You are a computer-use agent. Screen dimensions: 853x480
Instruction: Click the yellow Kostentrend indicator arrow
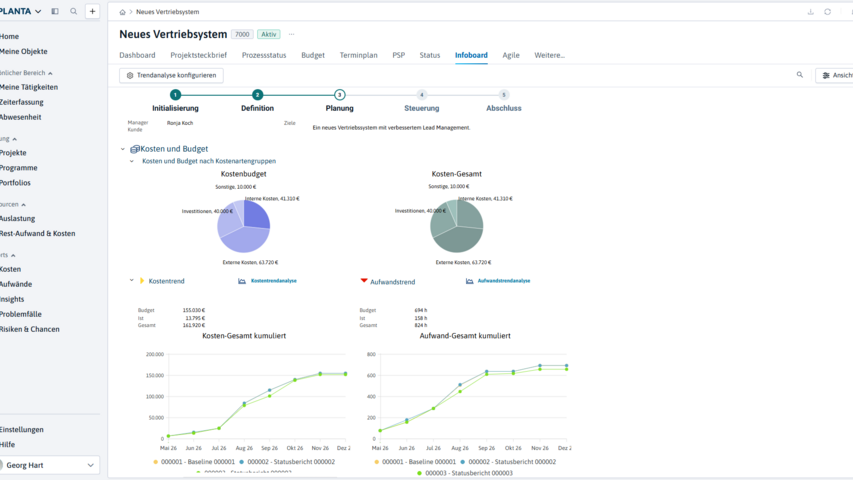142,281
